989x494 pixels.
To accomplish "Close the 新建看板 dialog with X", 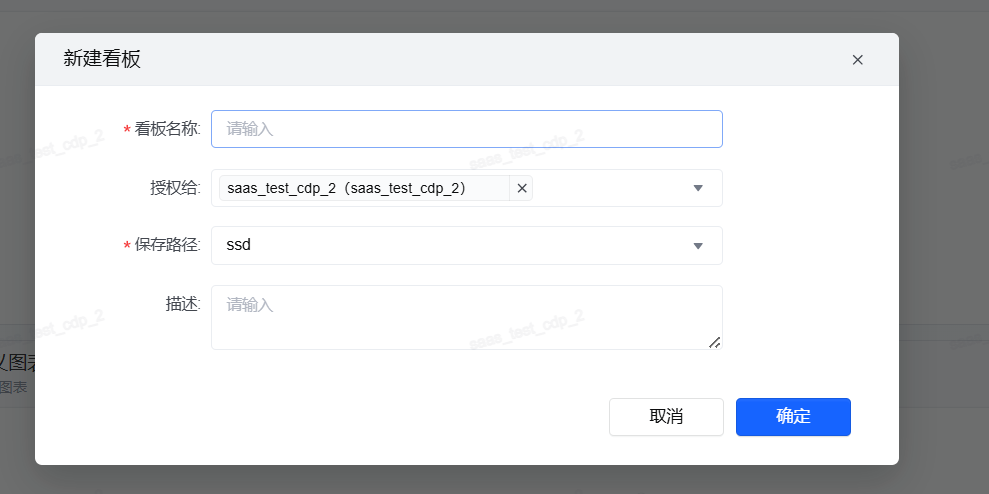I will (x=857, y=60).
